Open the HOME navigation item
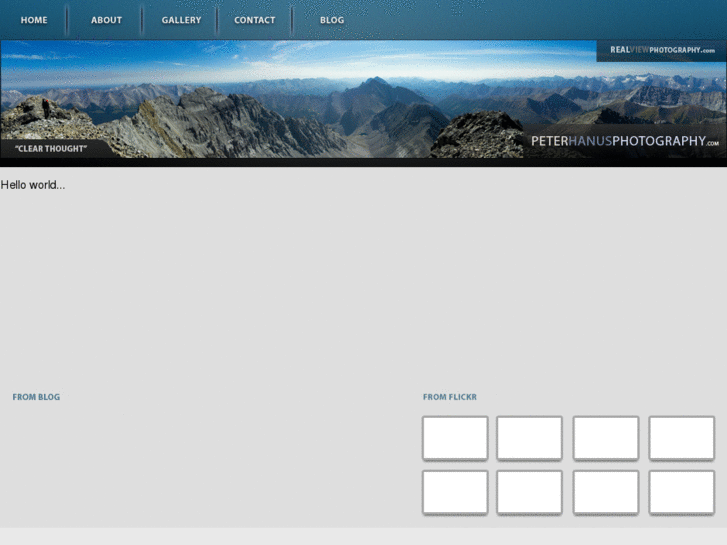The image size is (727, 545). point(34,20)
